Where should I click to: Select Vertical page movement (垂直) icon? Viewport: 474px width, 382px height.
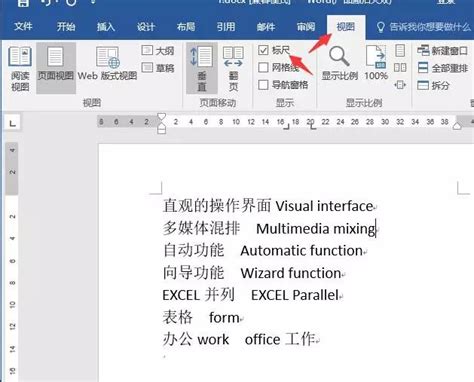click(202, 68)
